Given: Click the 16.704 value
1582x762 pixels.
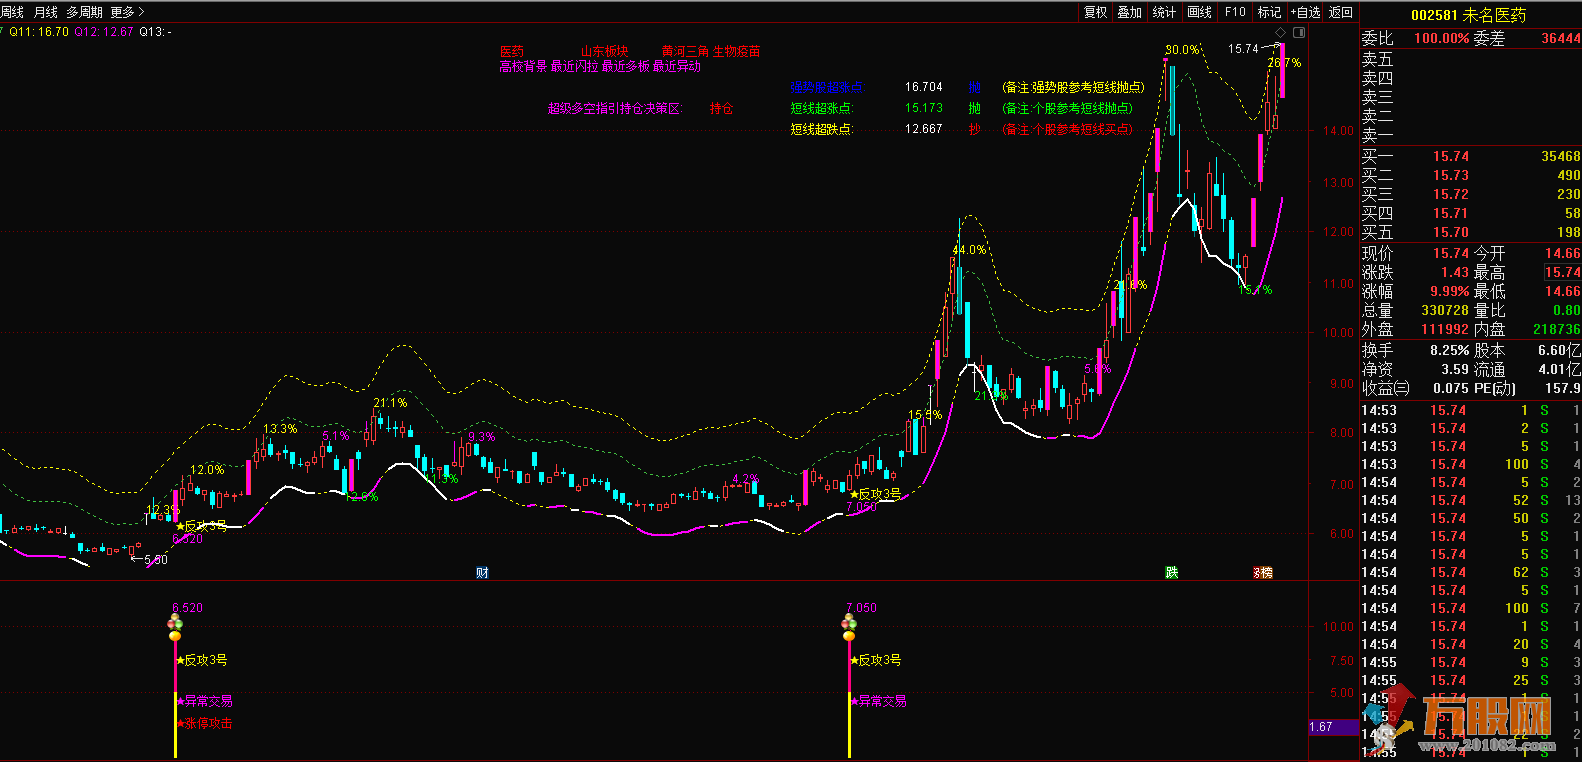Looking at the screenshot, I should click(924, 87).
